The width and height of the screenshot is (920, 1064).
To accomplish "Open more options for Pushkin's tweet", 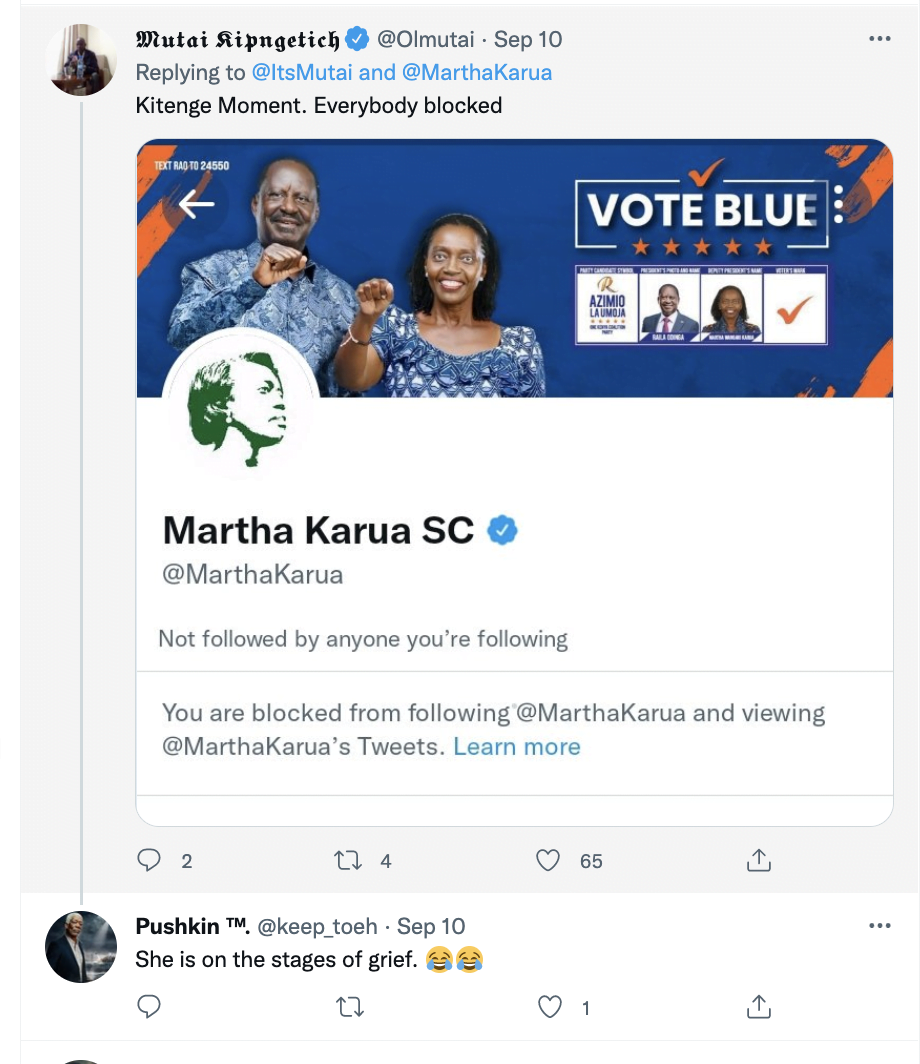I will (879, 926).
